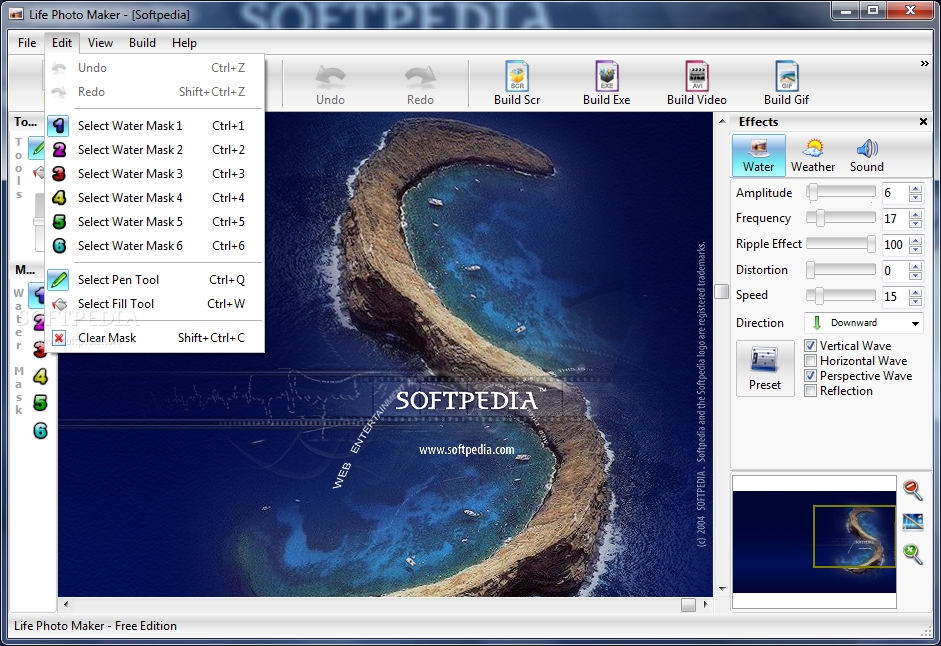This screenshot has height=646, width=941.
Task: Open the Water effects tab
Action: pyautogui.click(x=759, y=155)
